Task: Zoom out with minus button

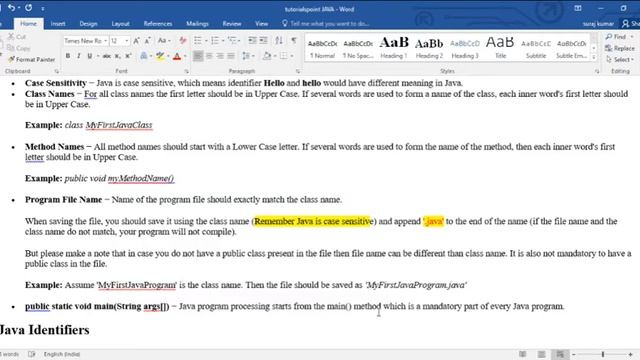Action: pyautogui.click(x=573, y=354)
